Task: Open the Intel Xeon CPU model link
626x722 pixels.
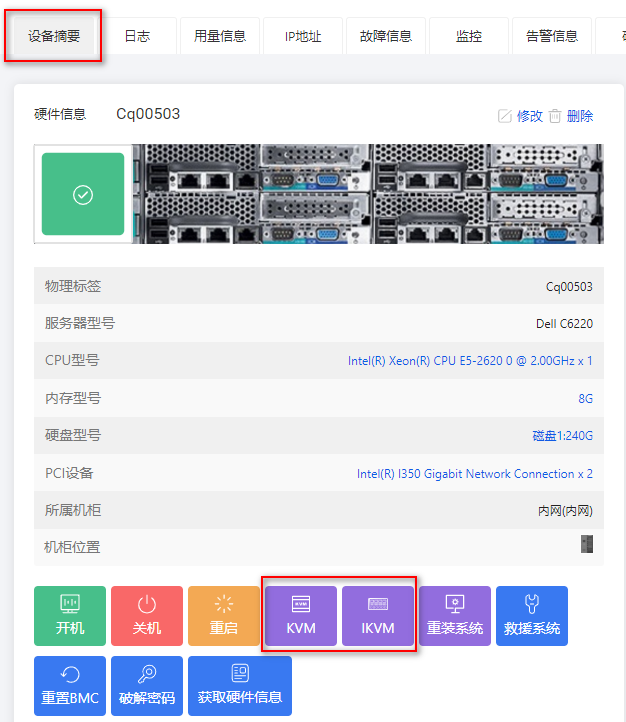Action: (470, 361)
